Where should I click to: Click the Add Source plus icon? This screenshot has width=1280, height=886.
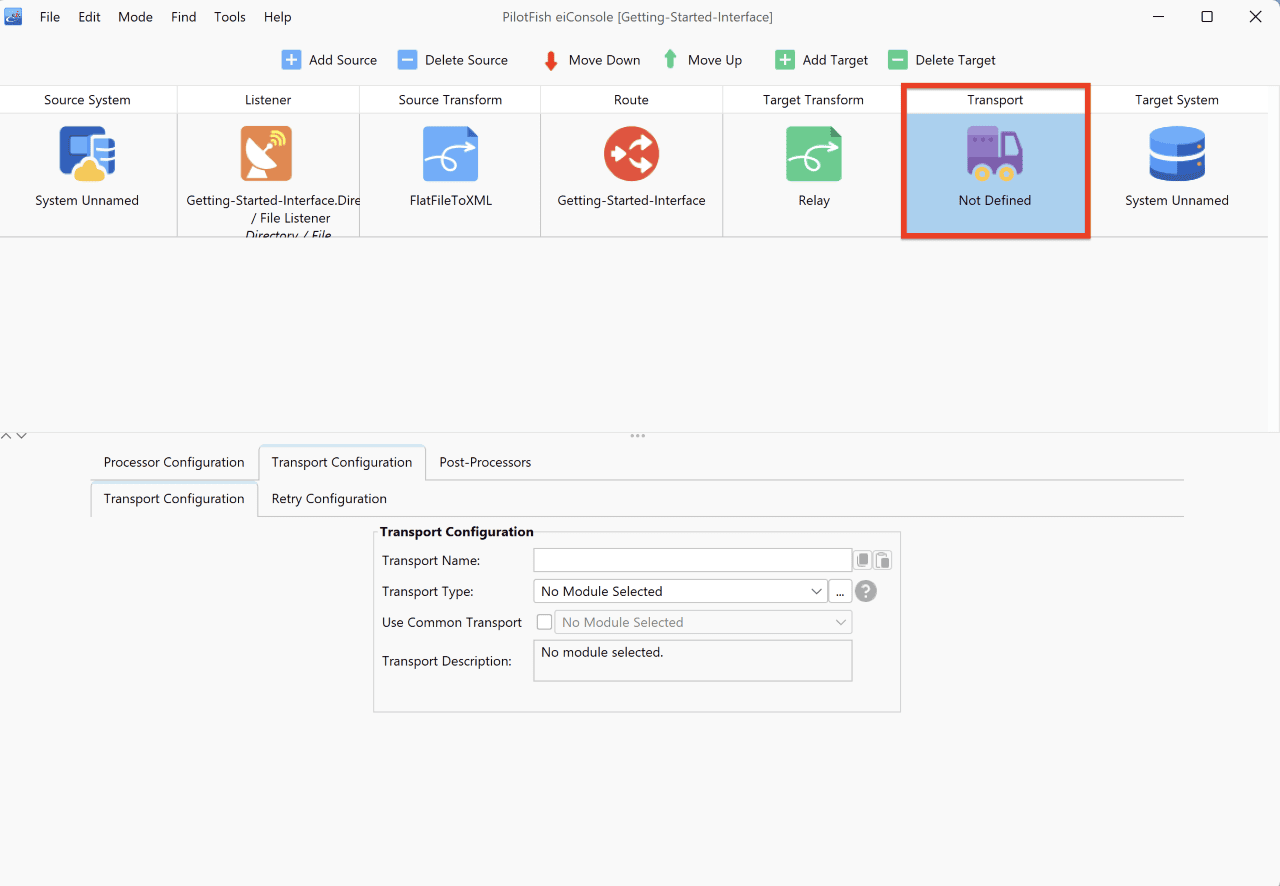pyautogui.click(x=291, y=60)
